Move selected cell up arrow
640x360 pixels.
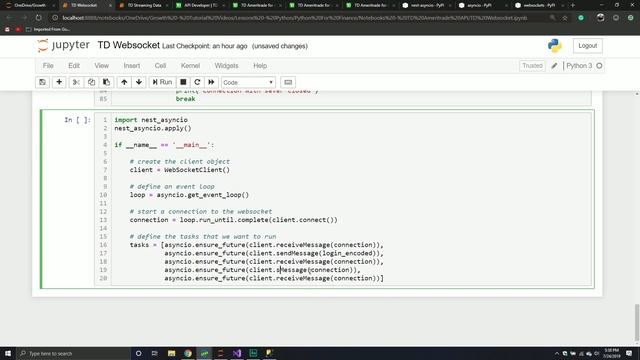click(x=124, y=82)
